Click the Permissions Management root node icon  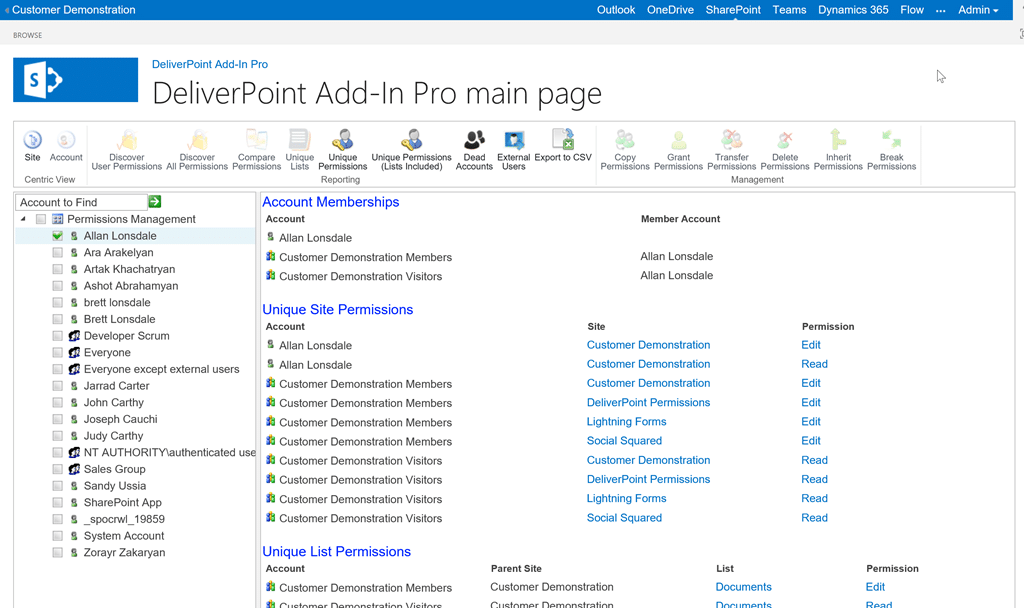pyautogui.click(x=57, y=219)
